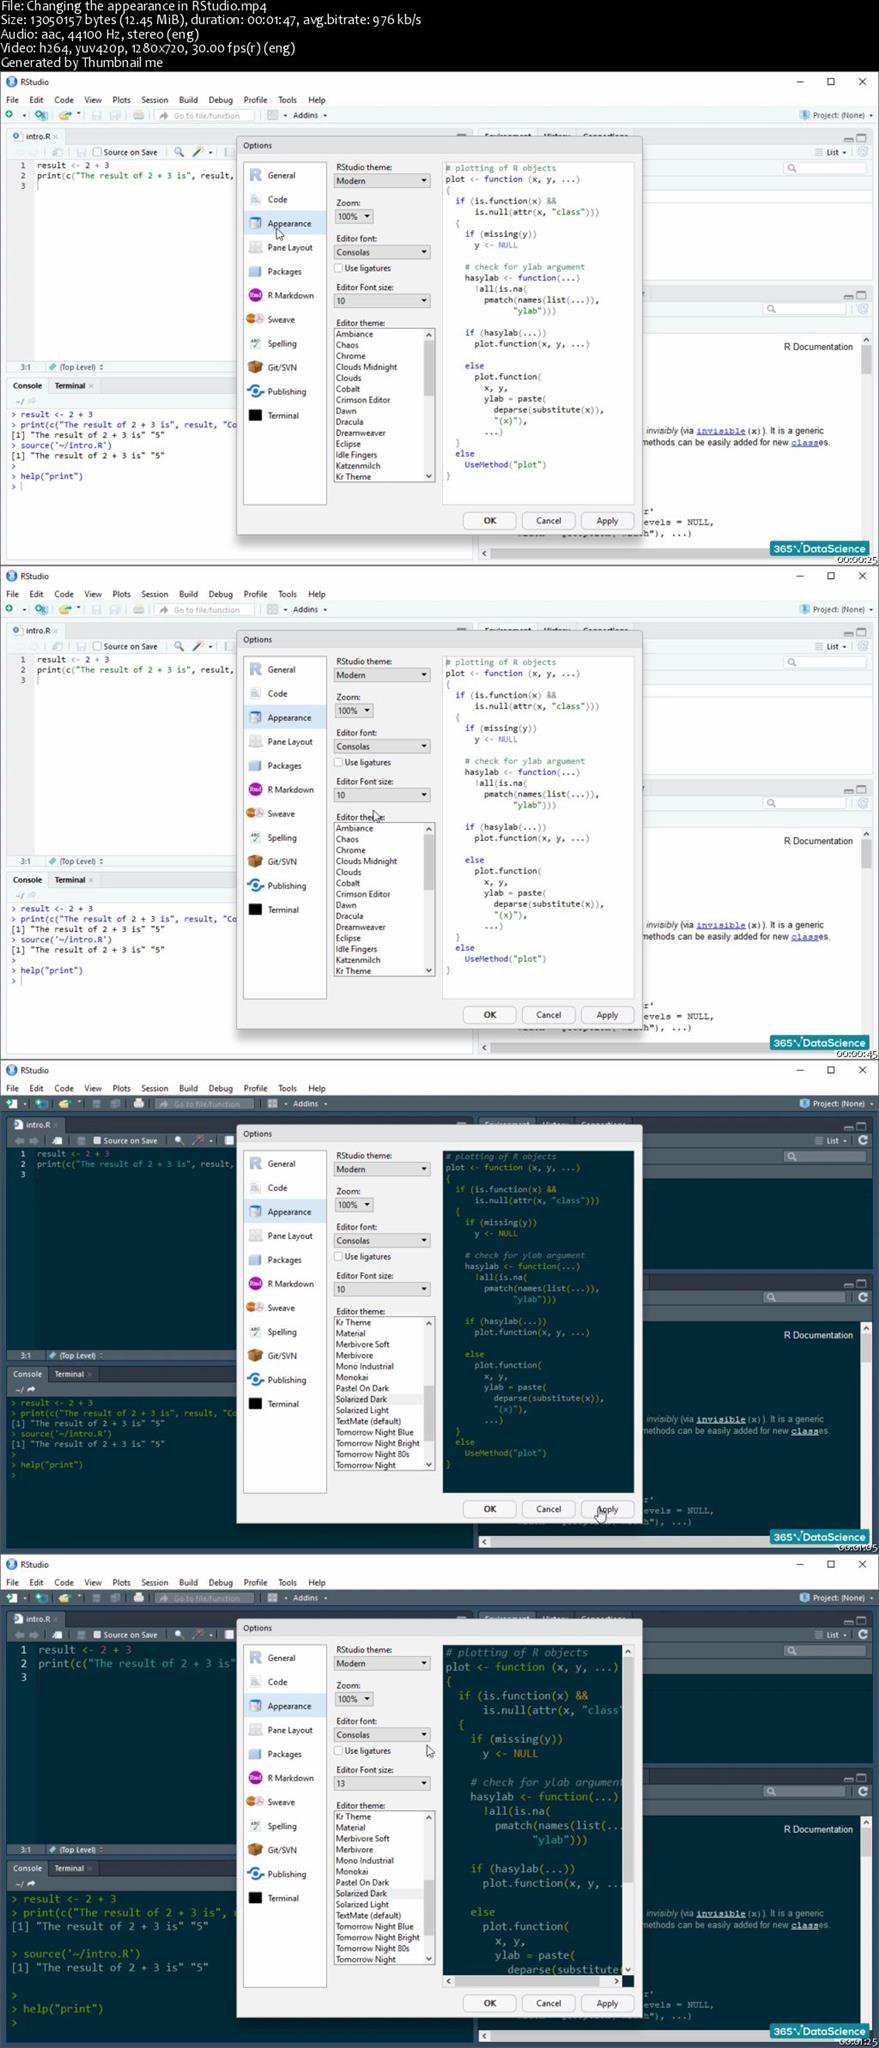The height and width of the screenshot is (2048, 879).
Task: Select Dracula theme in the 00:00:25 frame list
Action: [x=349, y=422]
